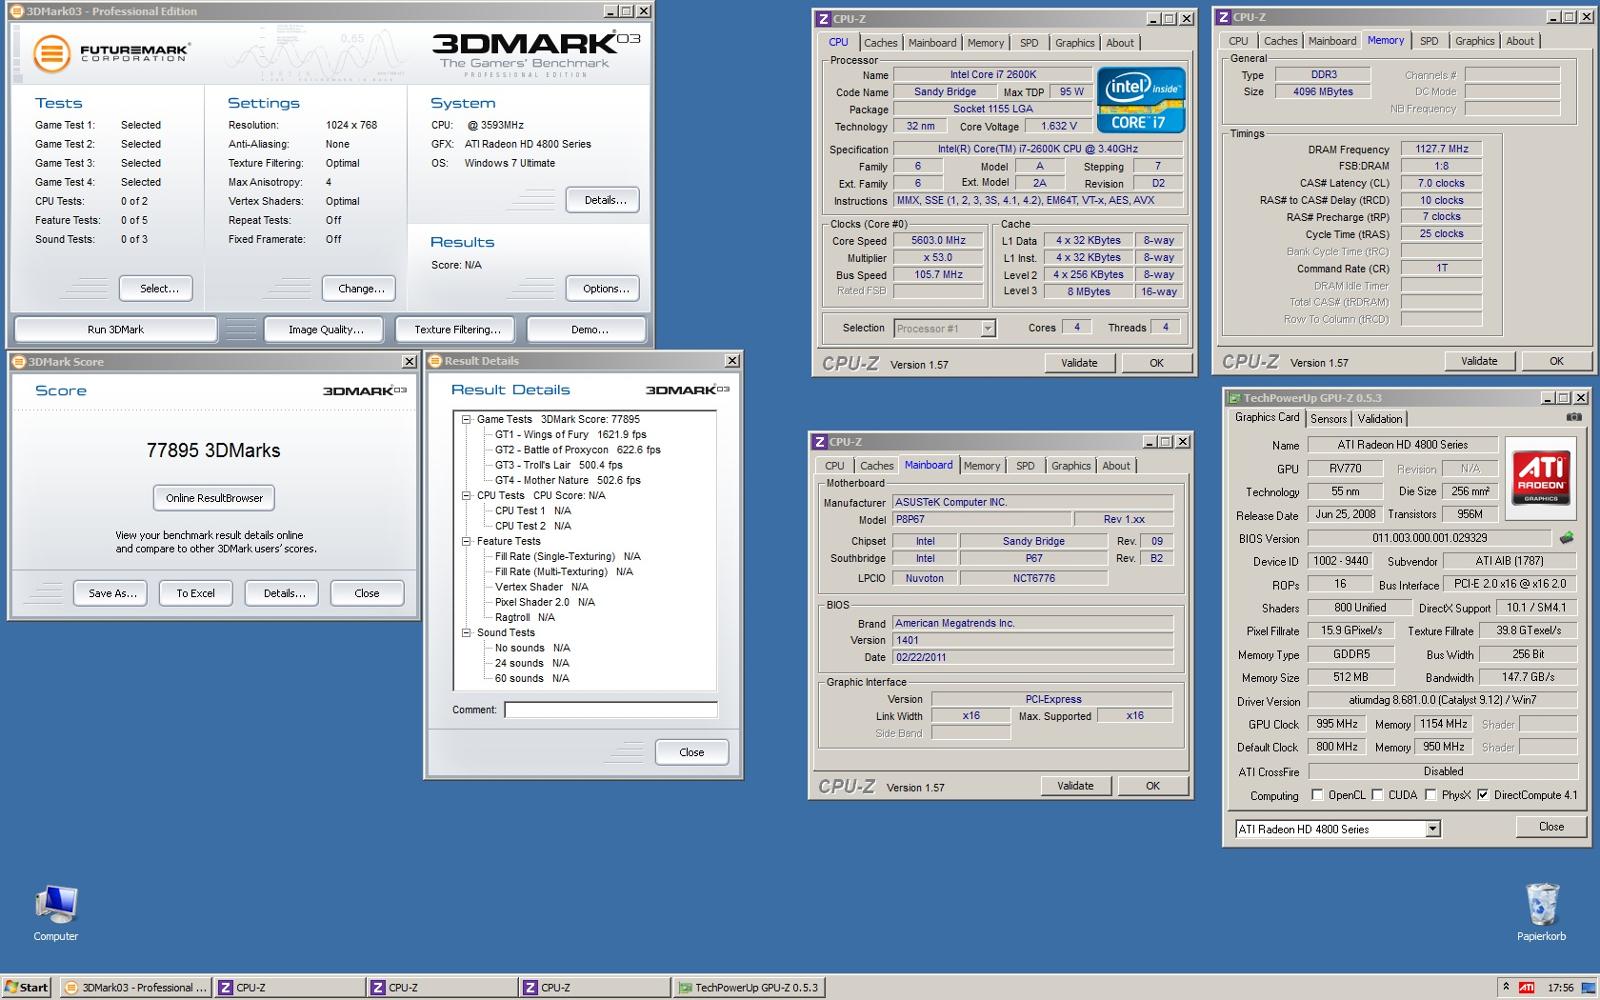Open the ATI Radeon HD 4800 Series dropdown
The height and width of the screenshot is (1000, 1600).
click(1433, 829)
